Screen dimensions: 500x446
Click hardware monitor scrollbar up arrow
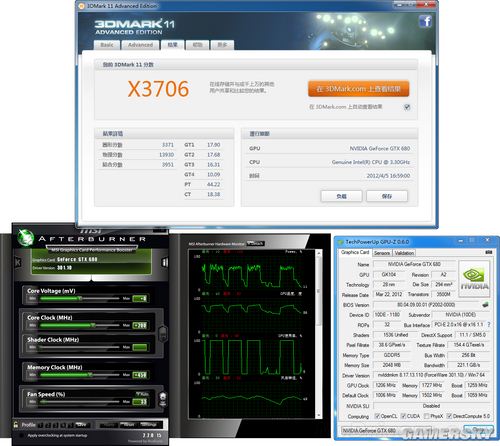tap(318, 253)
